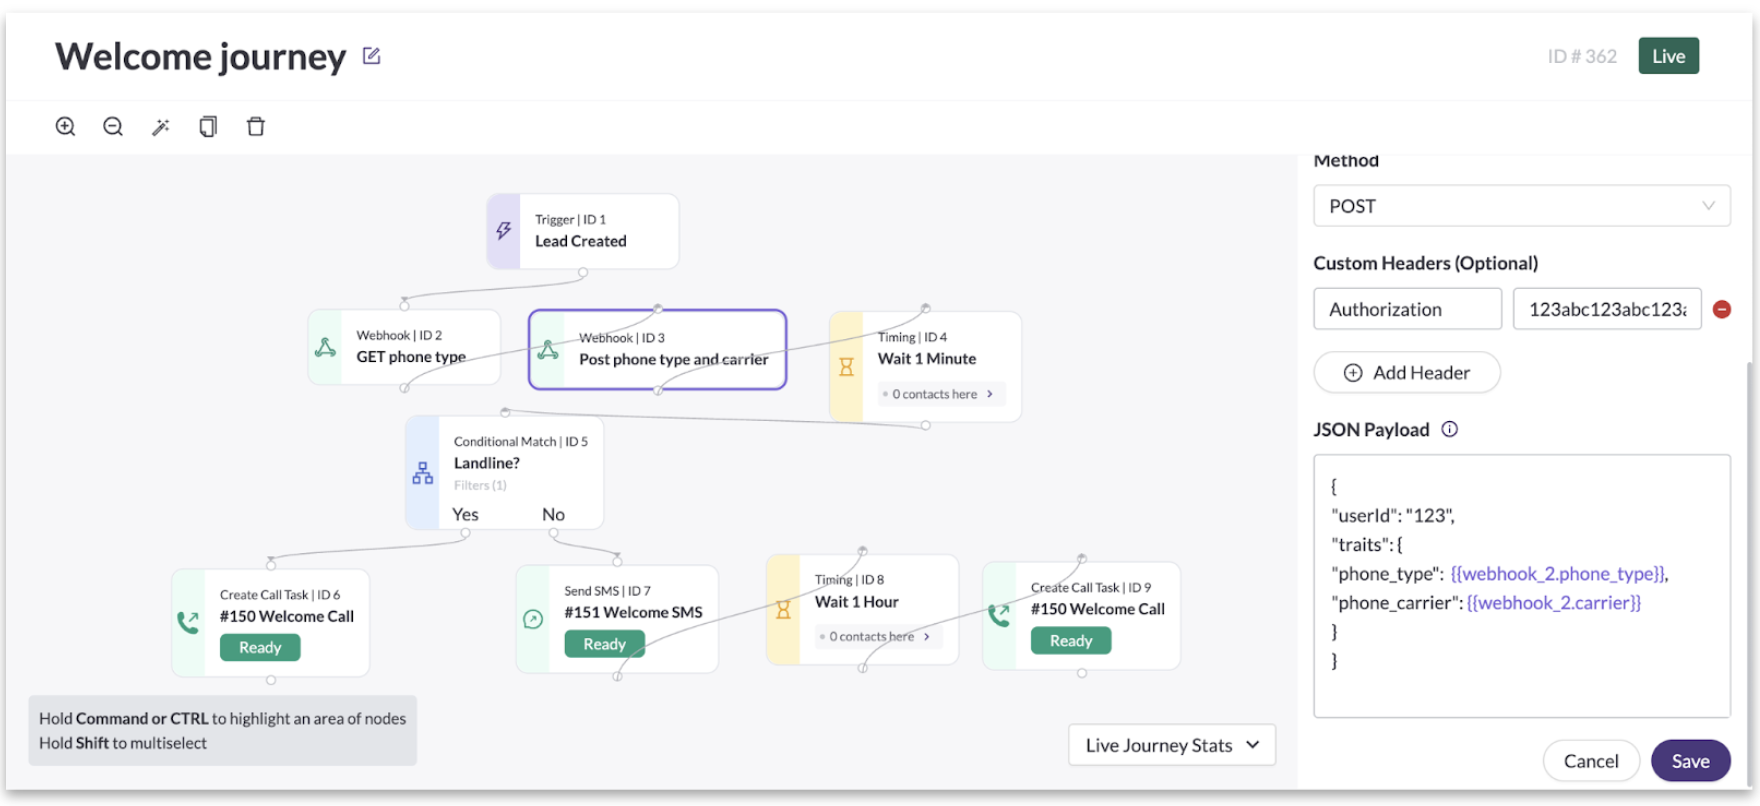Viewport: 1760px width, 806px height.
Task: Click Ready on Create Call Task ID 6
Action: (x=260, y=647)
